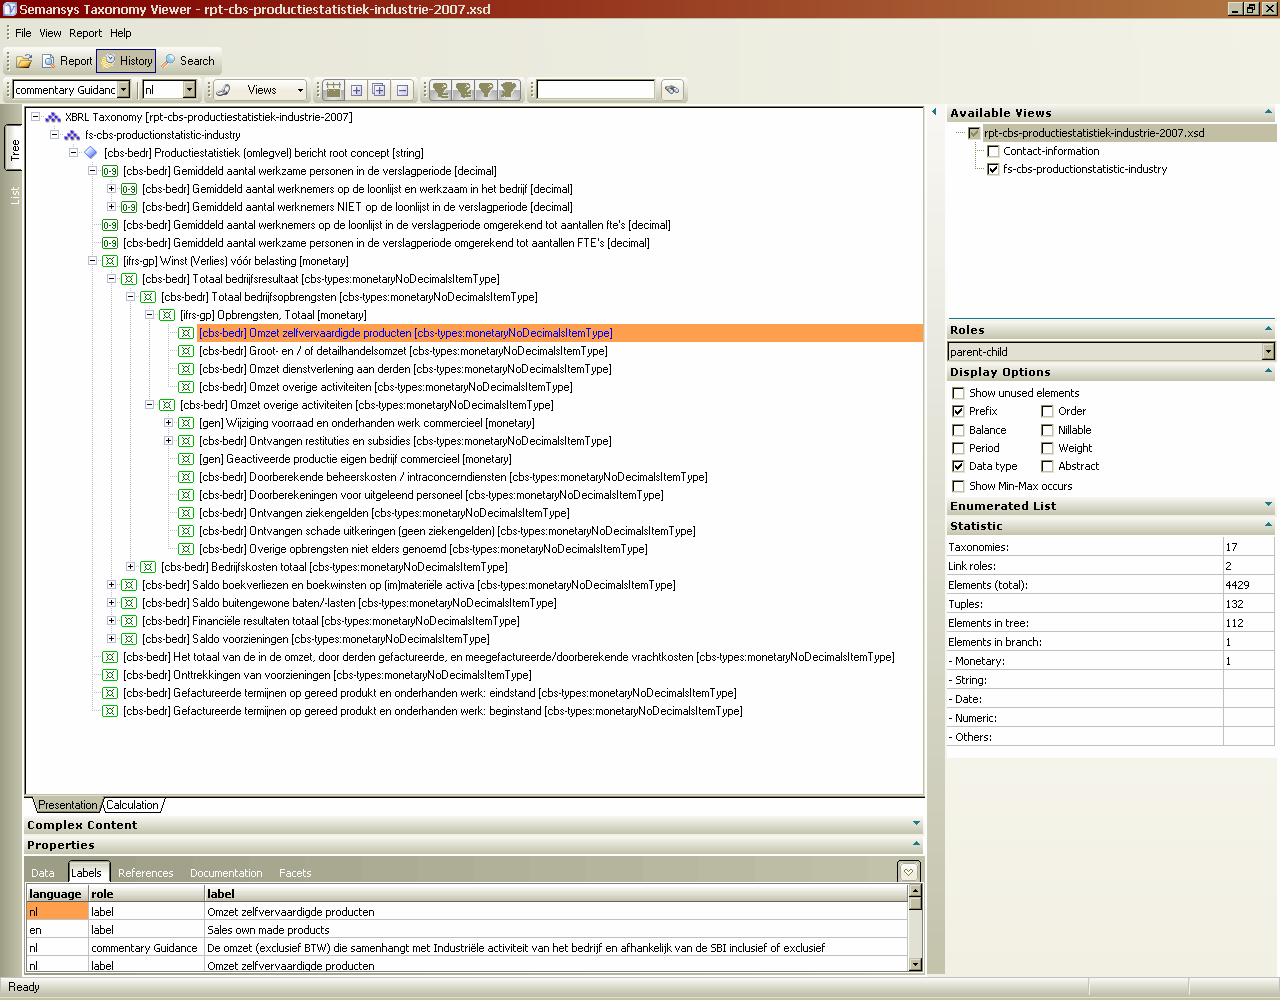Viewport: 1280px width, 1000px height.
Task: Collapse Opbrengsten, Totaal tree node
Action: coord(149,315)
